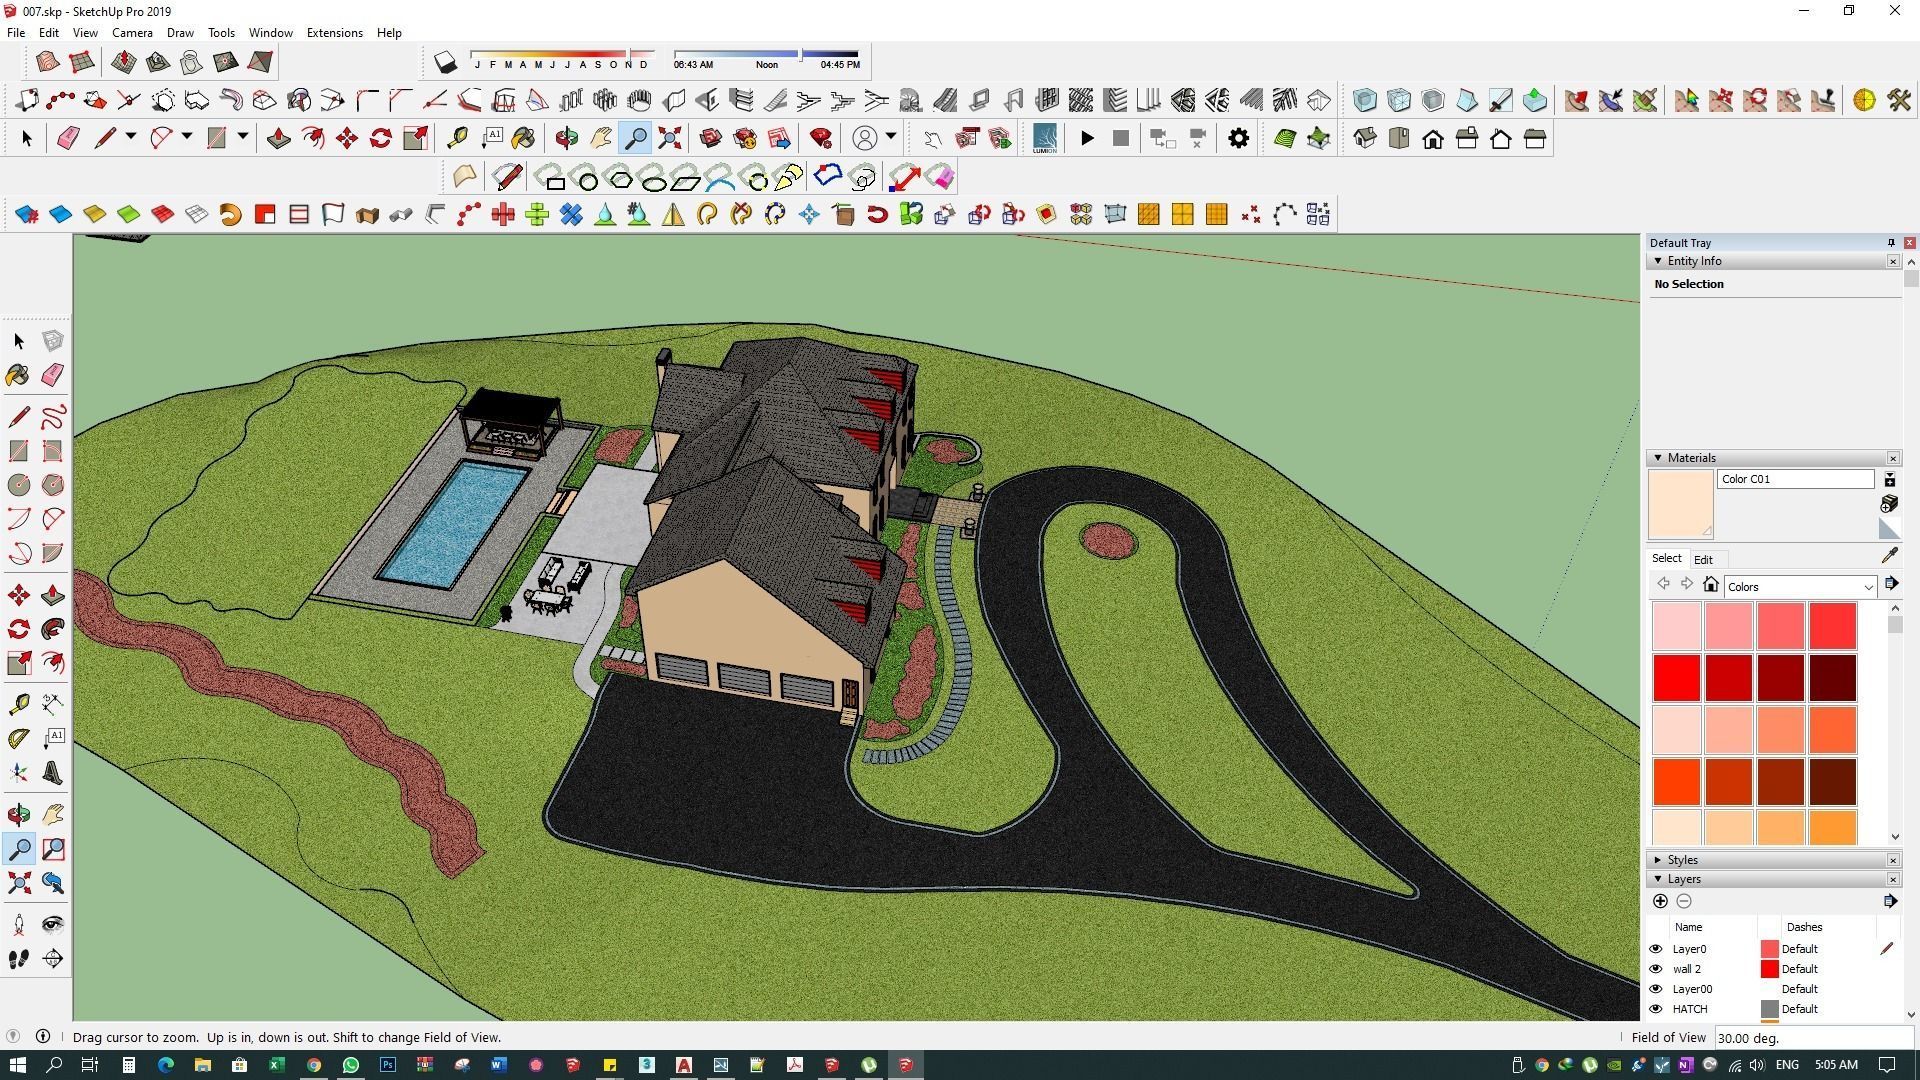Screen dimensions: 1920x1080
Task: Select the 3D Text tool in left toolbar
Action: pyautogui.click(x=53, y=773)
